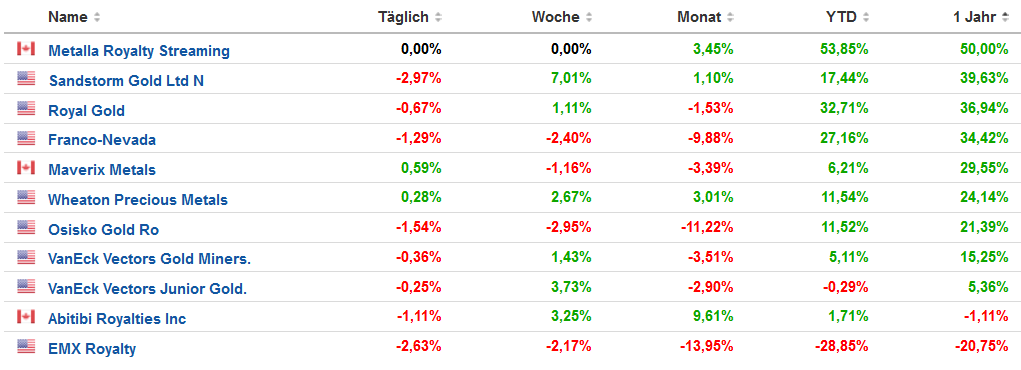Open Wheaton Precious Metals link
Image resolution: width=1021 pixels, height=370 pixels.
coord(138,200)
